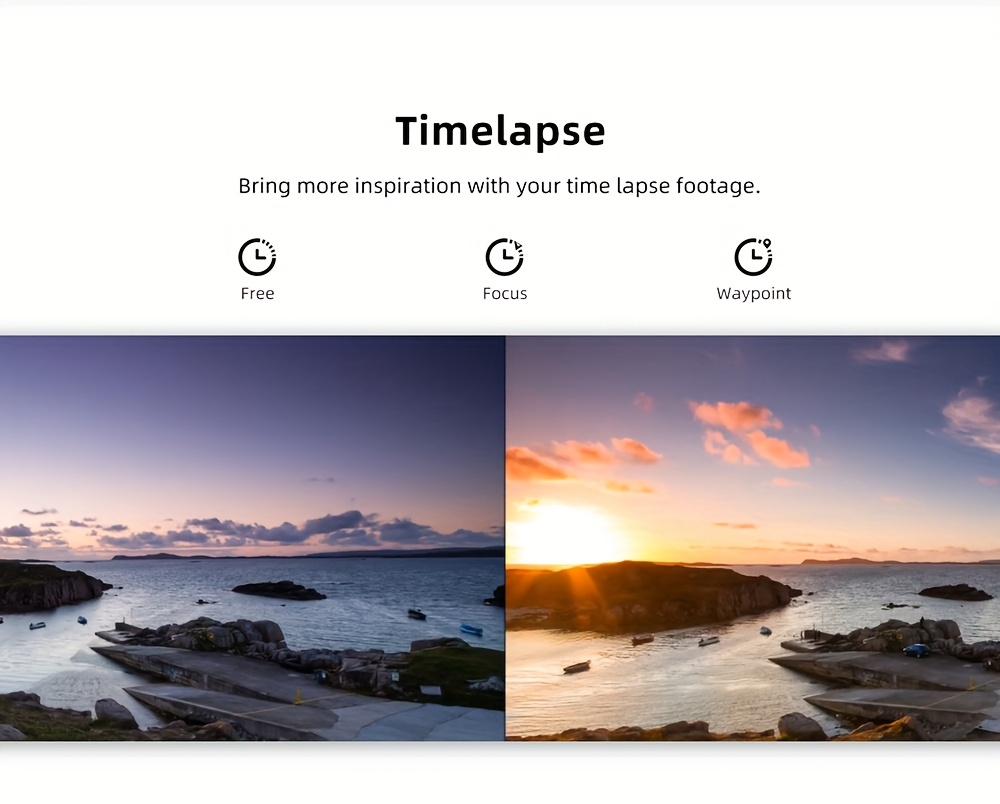Click the yellow bollard on the slipway
Screen dimensions: 1000x804
coord(297,696)
